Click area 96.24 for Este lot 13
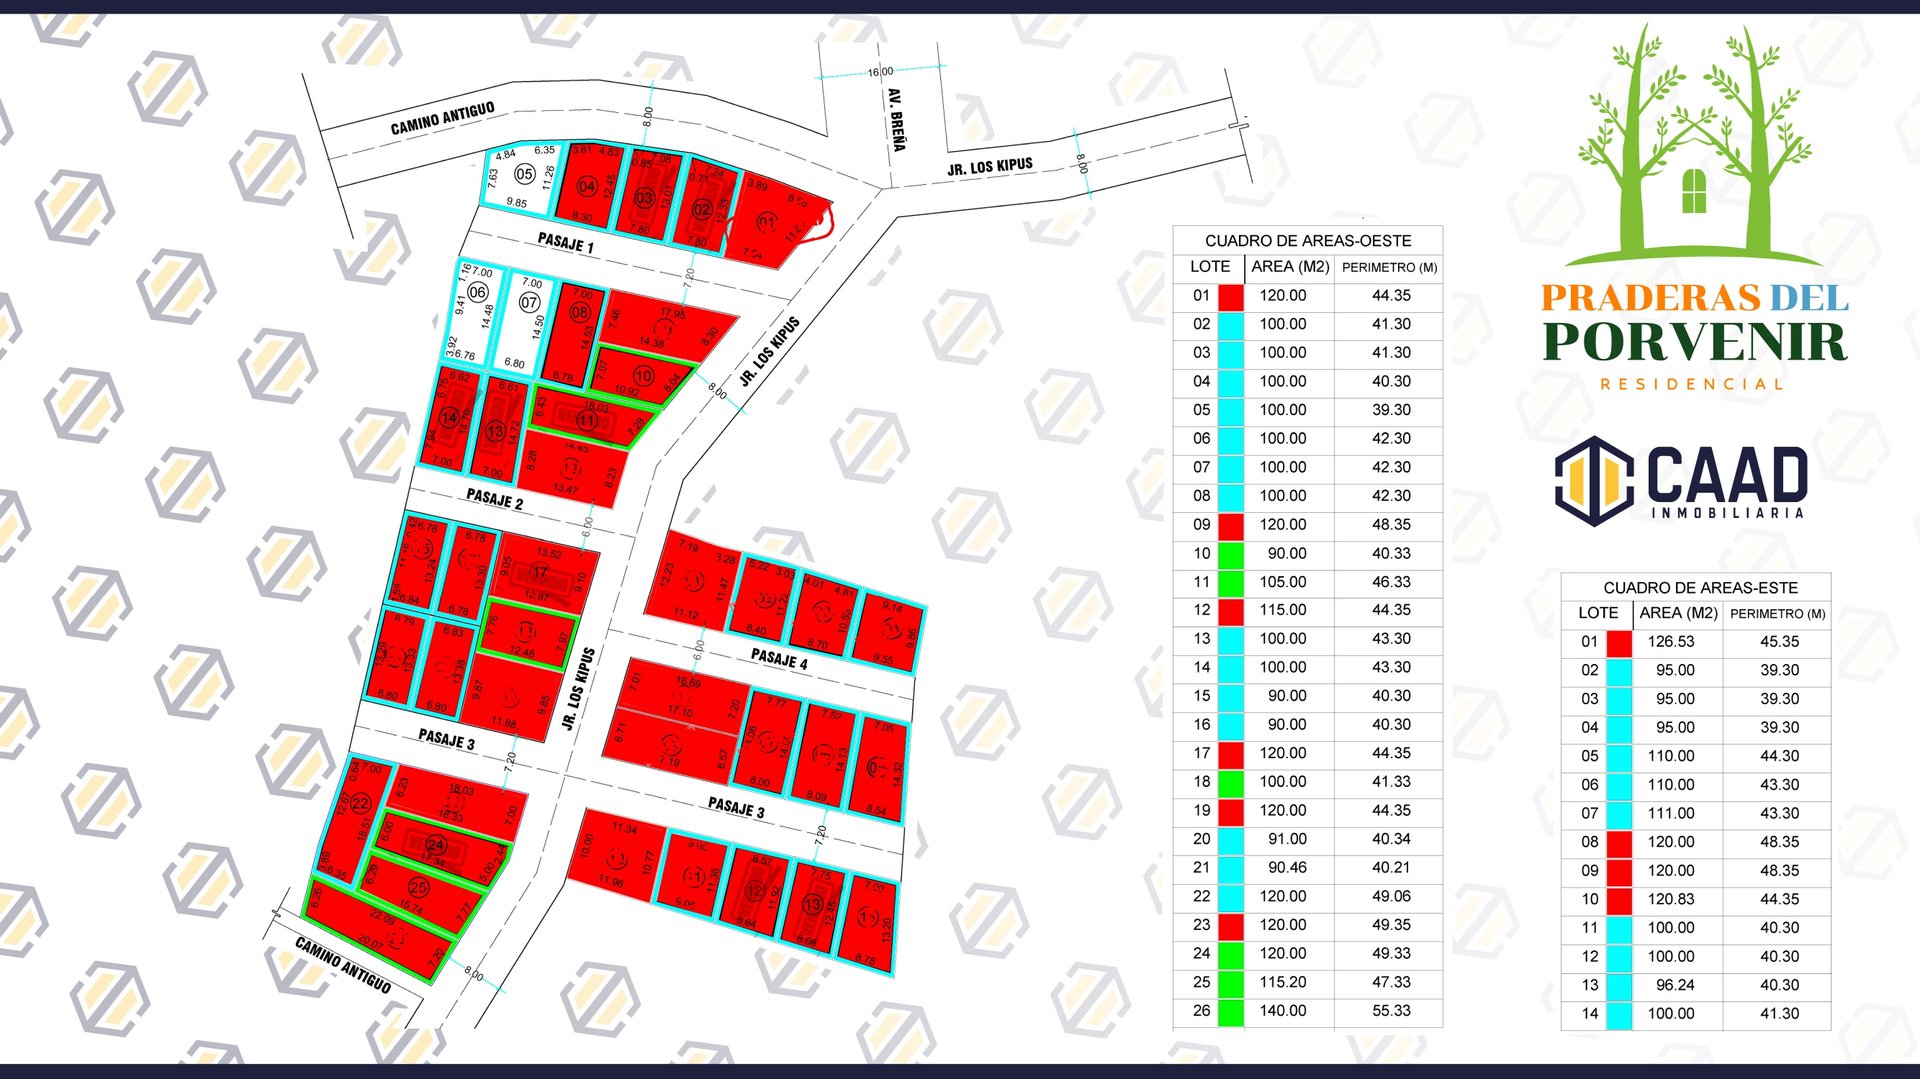Screen dimensions: 1920x1079 1675,985
